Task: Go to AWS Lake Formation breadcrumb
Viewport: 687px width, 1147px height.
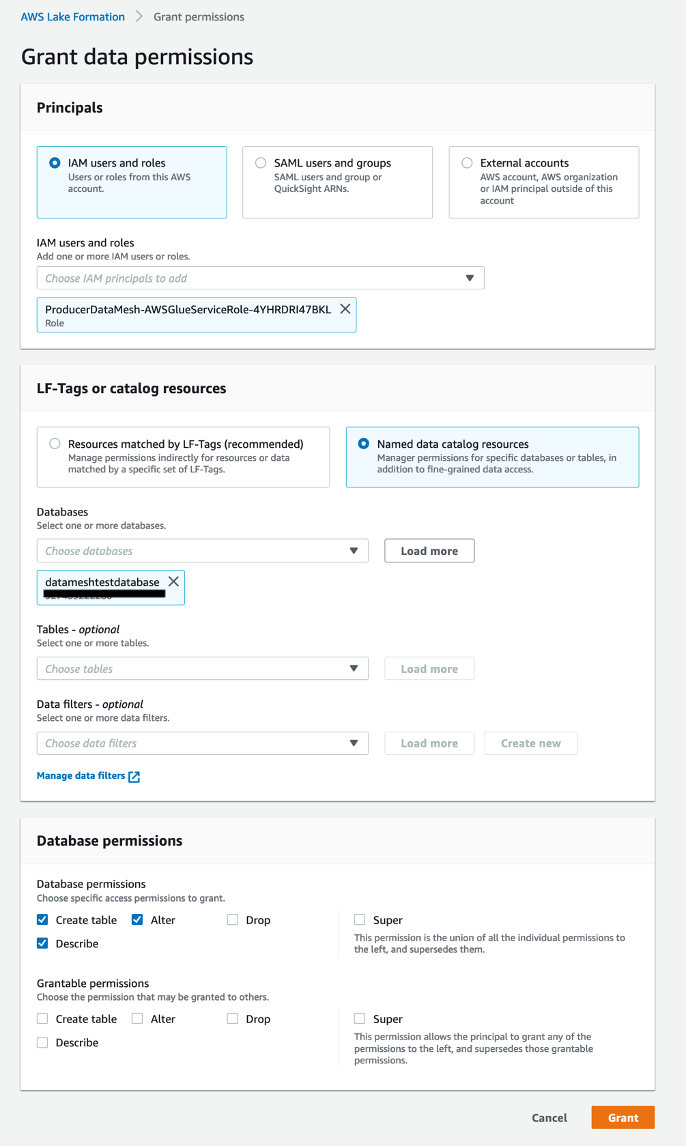Action: coord(73,17)
